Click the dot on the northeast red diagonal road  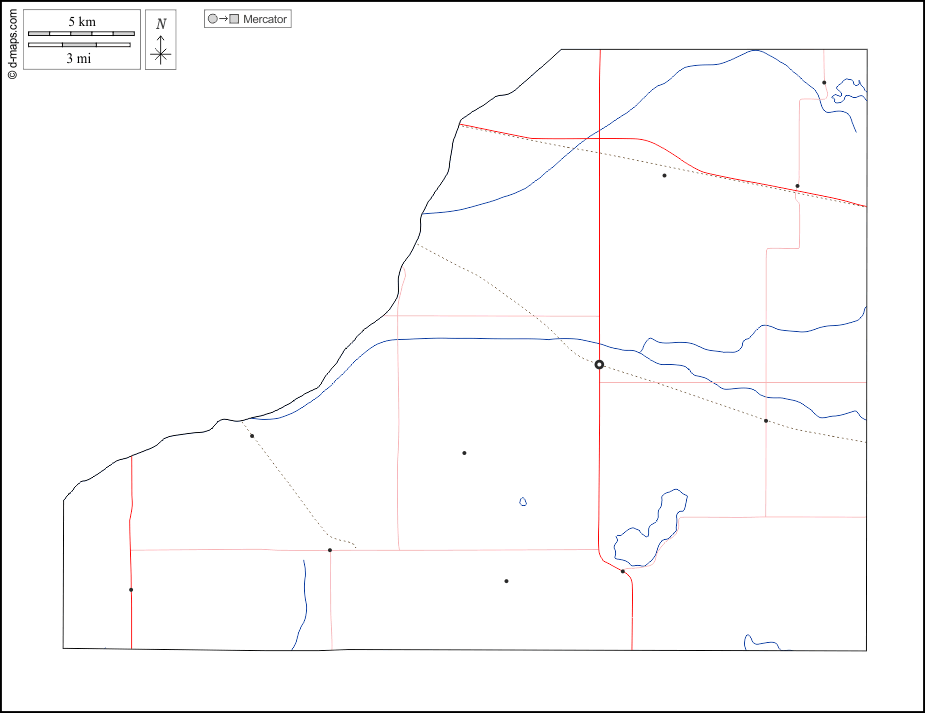coord(797,186)
